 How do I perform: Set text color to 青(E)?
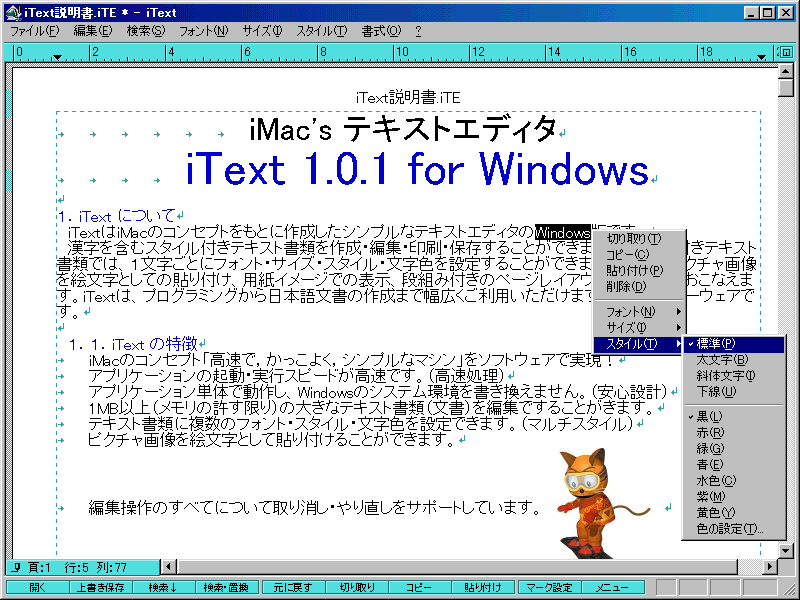click(734, 465)
